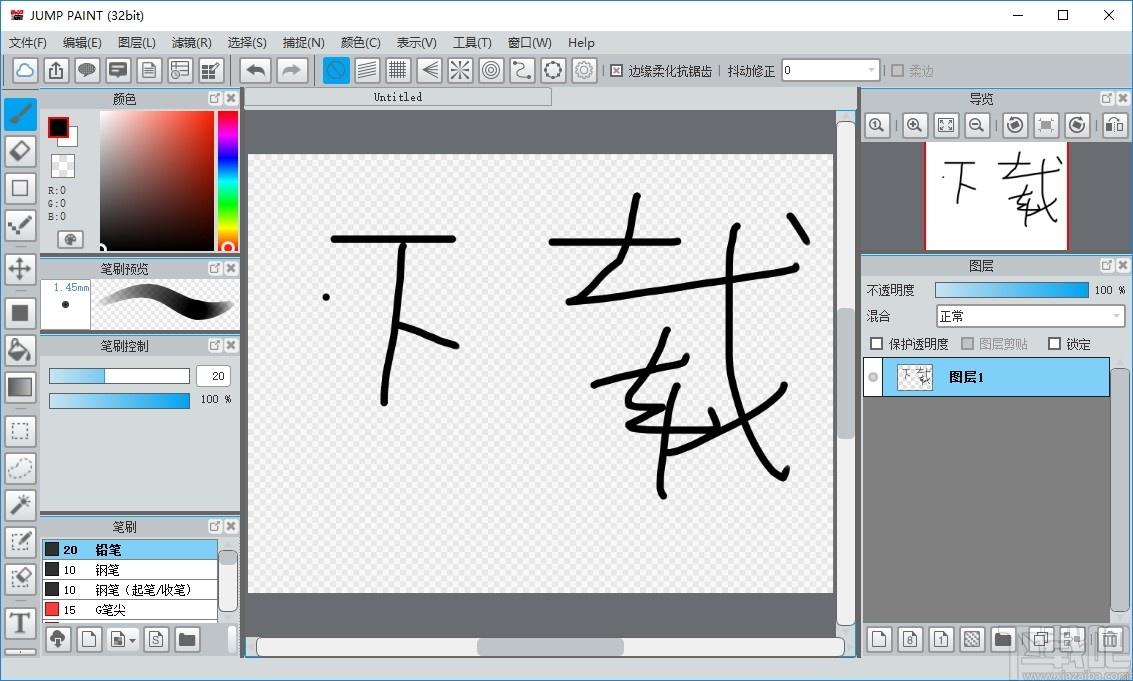The image size is (1133, 681).
Task: Zoom in from the navigator panel
Action: click(x=914, y=125)
